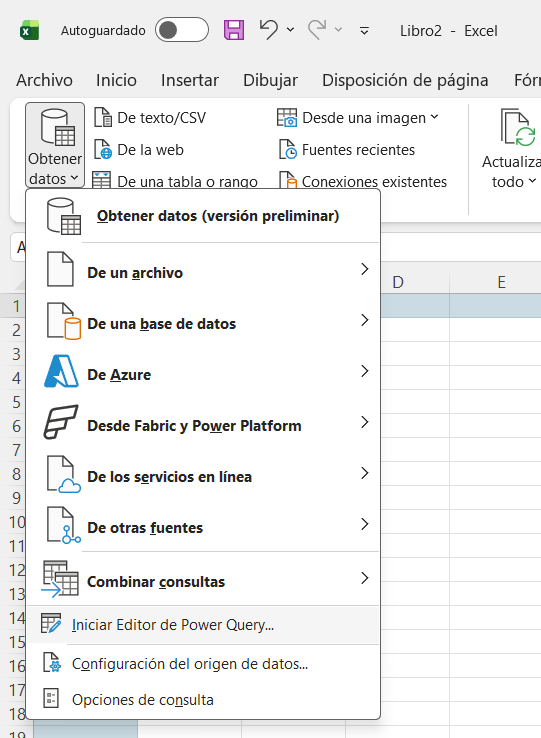Click the Combinar consultas tables icon
This screenshot has width=541, height=738.
pyautogui.click(x=60, y=579)
